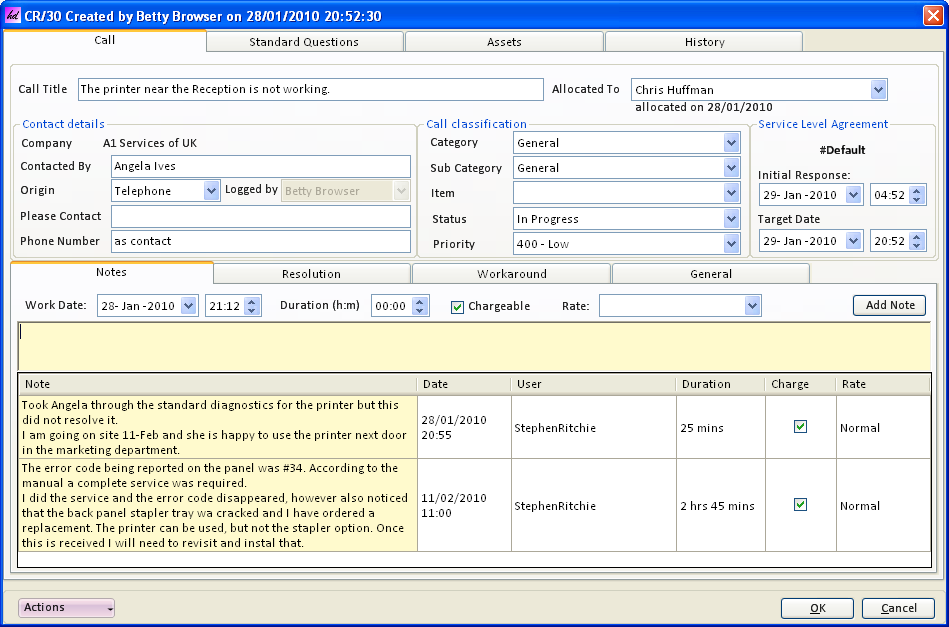
Task: Click the User column header
Action: point(594,384)
